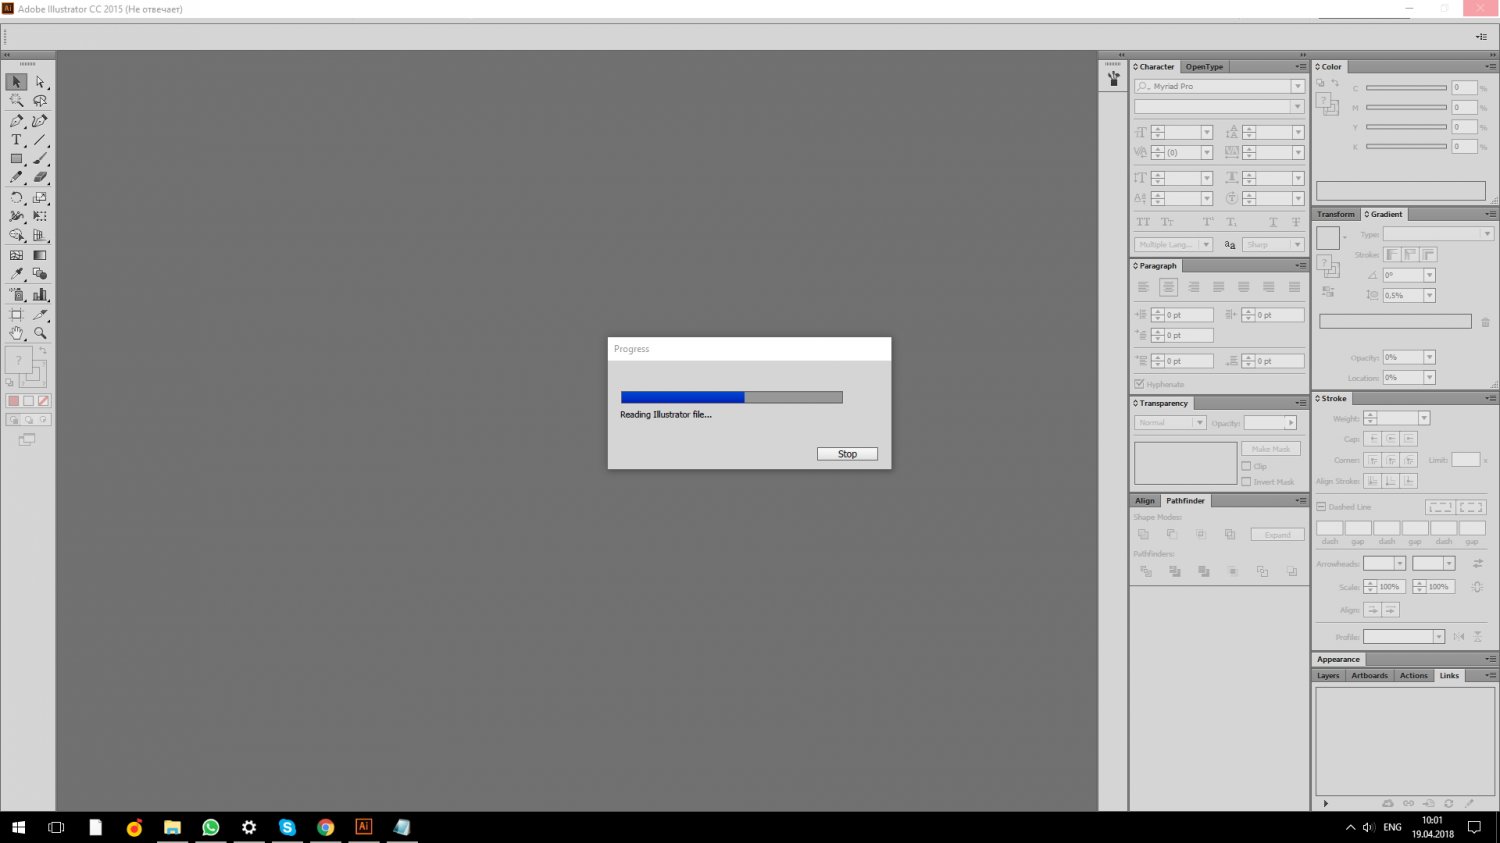Open the stroke Profile dropdown
This screenshot has height=843, width=1500.
tap(1438, 637)
